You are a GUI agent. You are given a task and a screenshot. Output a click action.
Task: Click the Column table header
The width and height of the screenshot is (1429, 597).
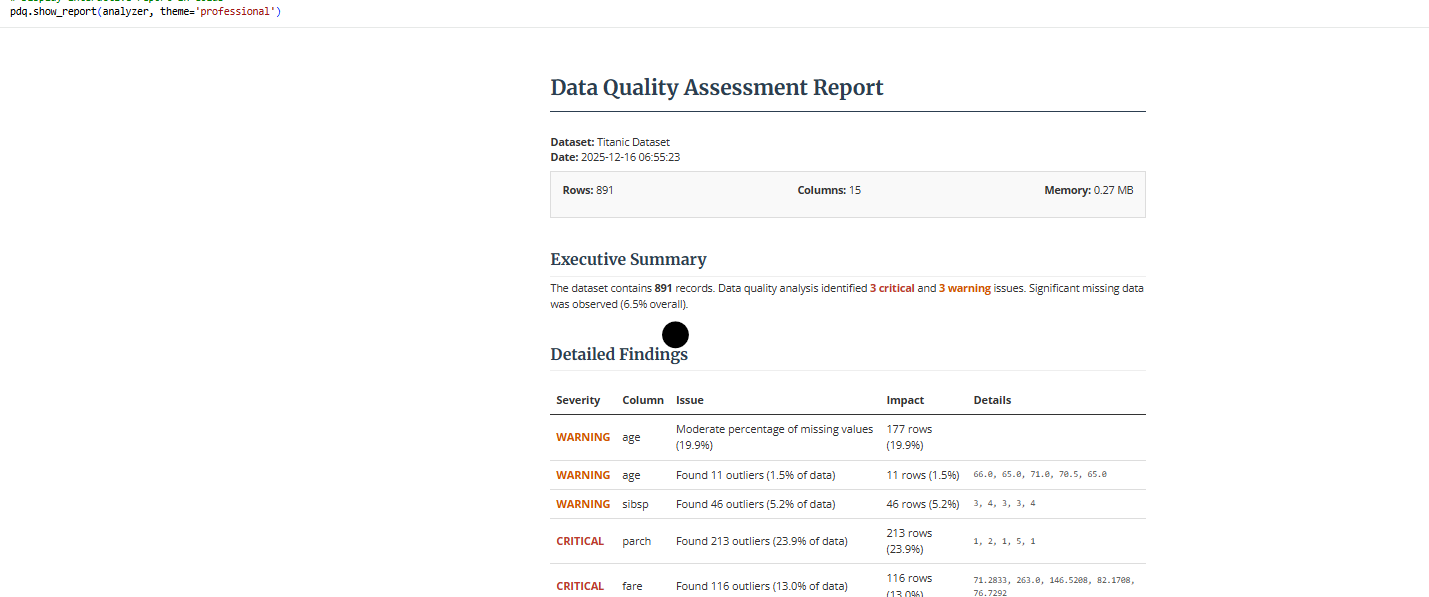[x=643, y=399]
